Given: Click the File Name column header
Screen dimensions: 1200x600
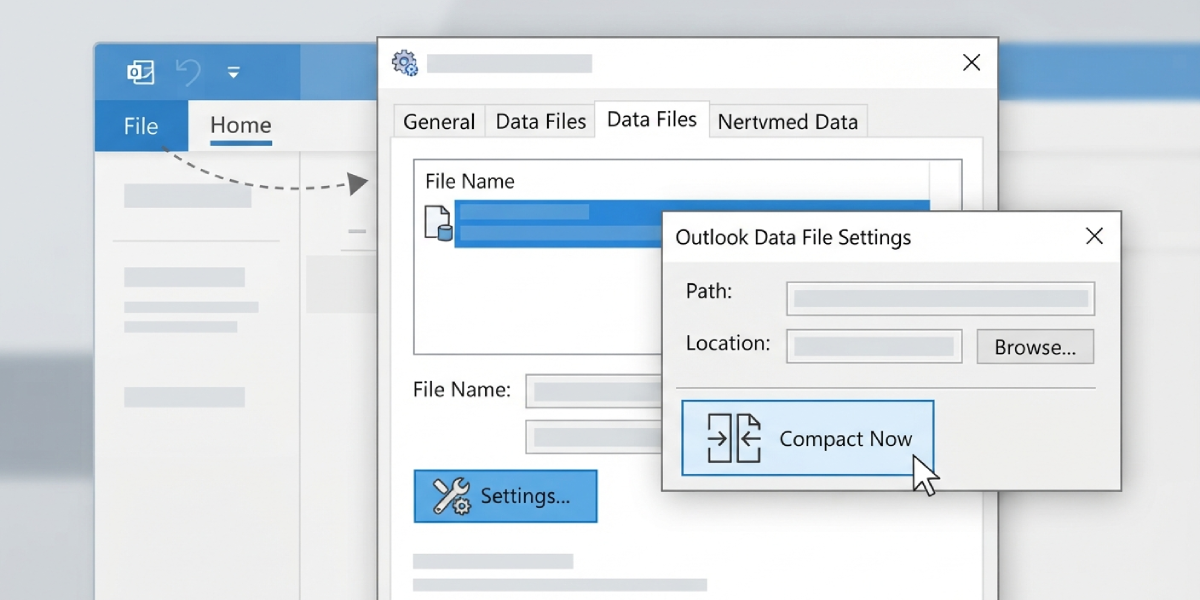Looking at the screenshot, I should point(470,181).
